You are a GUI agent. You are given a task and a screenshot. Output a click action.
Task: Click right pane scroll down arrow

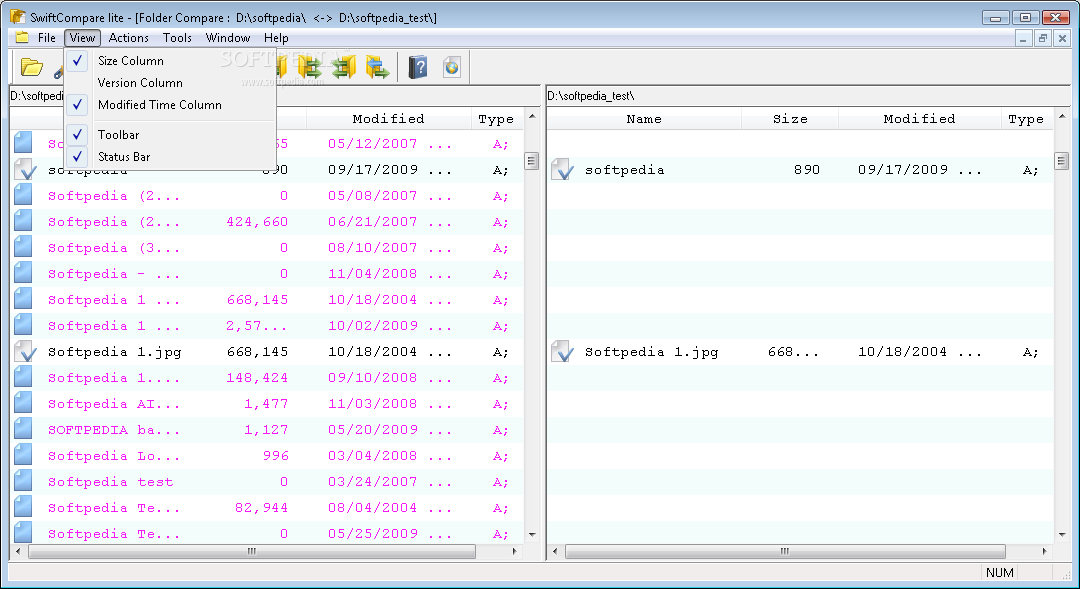tap(1062, 535)
